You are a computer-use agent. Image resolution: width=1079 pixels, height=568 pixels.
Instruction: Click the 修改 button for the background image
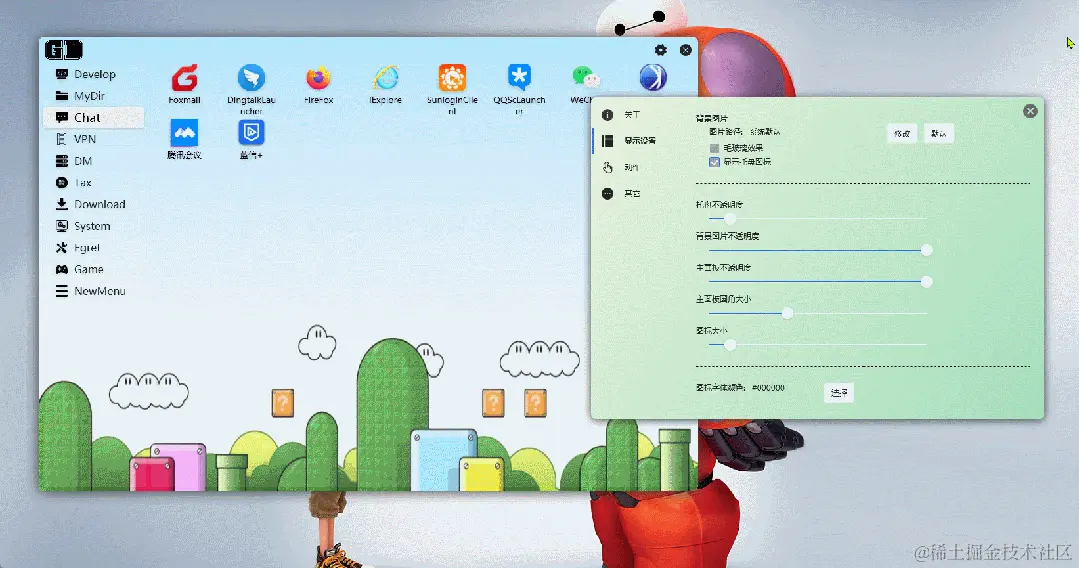[x=902, y=134]
